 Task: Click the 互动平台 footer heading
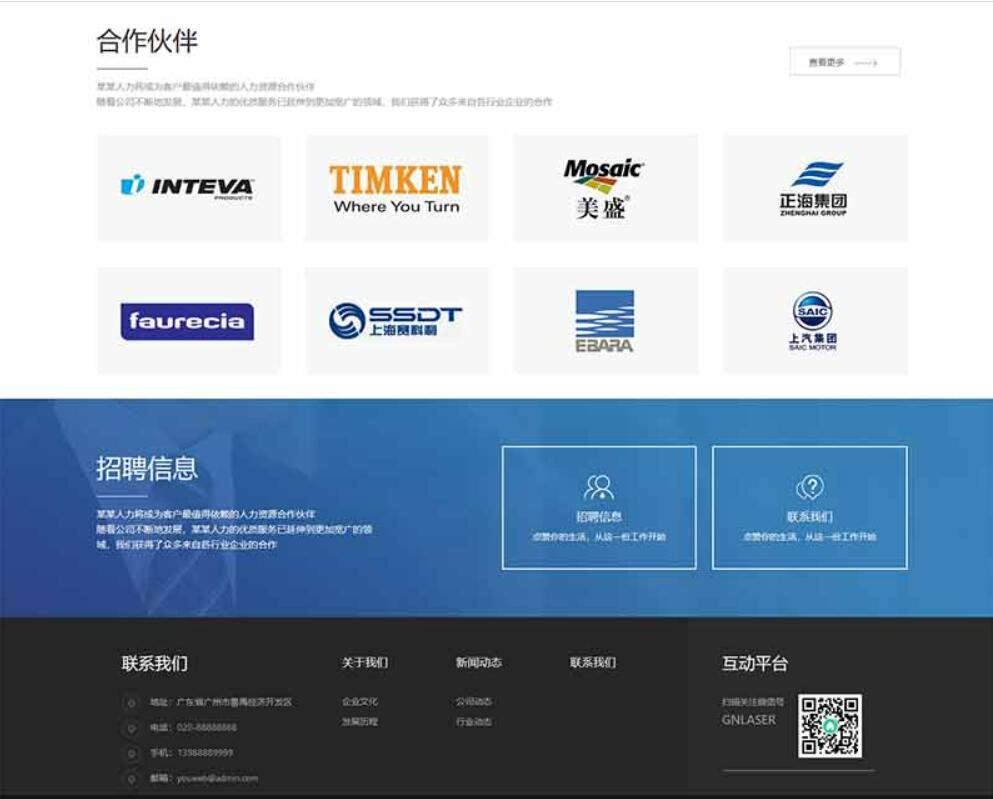click(x=755, y=664)
